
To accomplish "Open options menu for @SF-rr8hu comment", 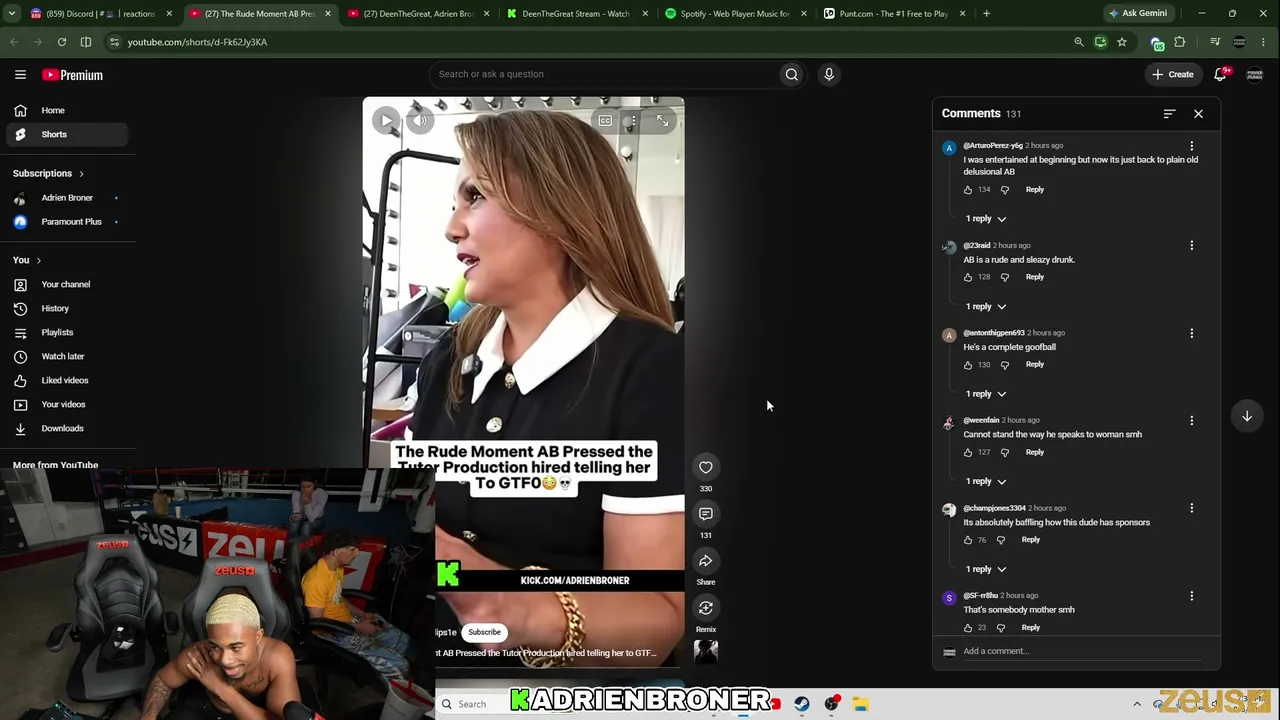I will tap(1191, 596).
